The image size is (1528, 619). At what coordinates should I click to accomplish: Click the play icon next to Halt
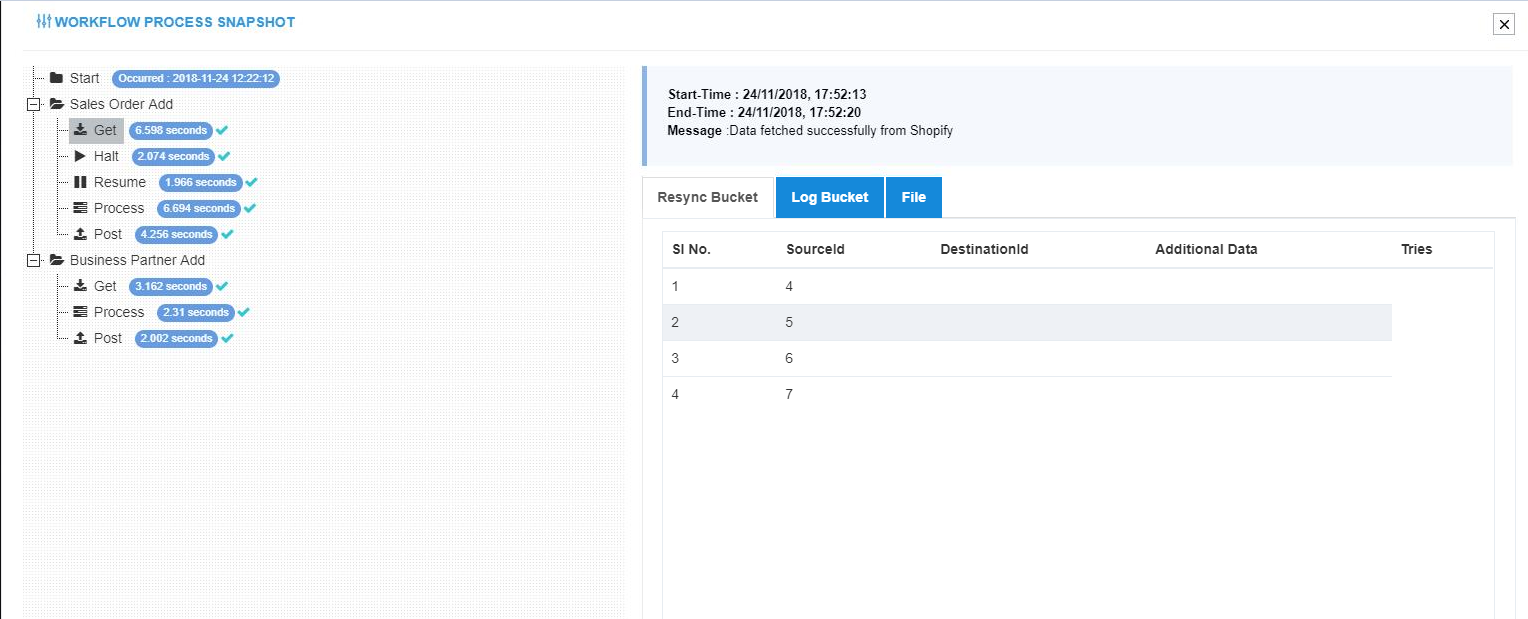point(81,157)
